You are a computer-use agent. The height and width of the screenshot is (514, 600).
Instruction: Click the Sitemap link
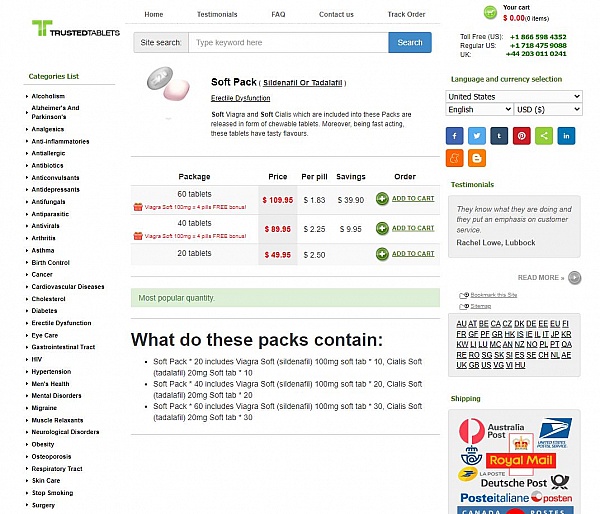[480, 306]
